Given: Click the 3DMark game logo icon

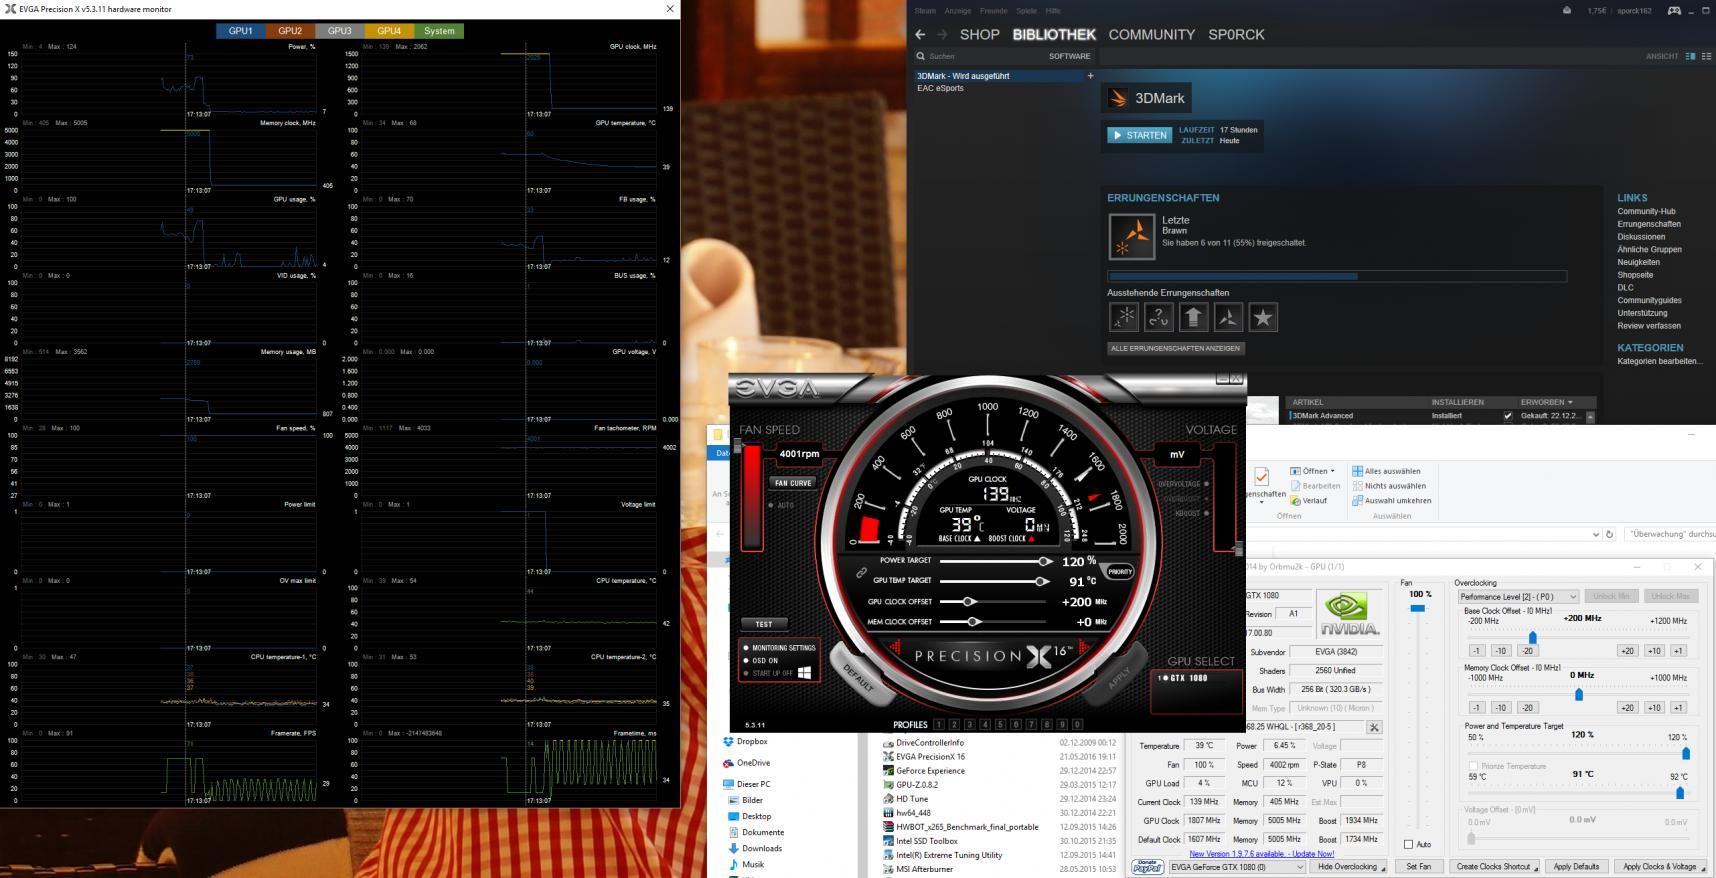Looking at the screenshot, I should point(1118,98).
